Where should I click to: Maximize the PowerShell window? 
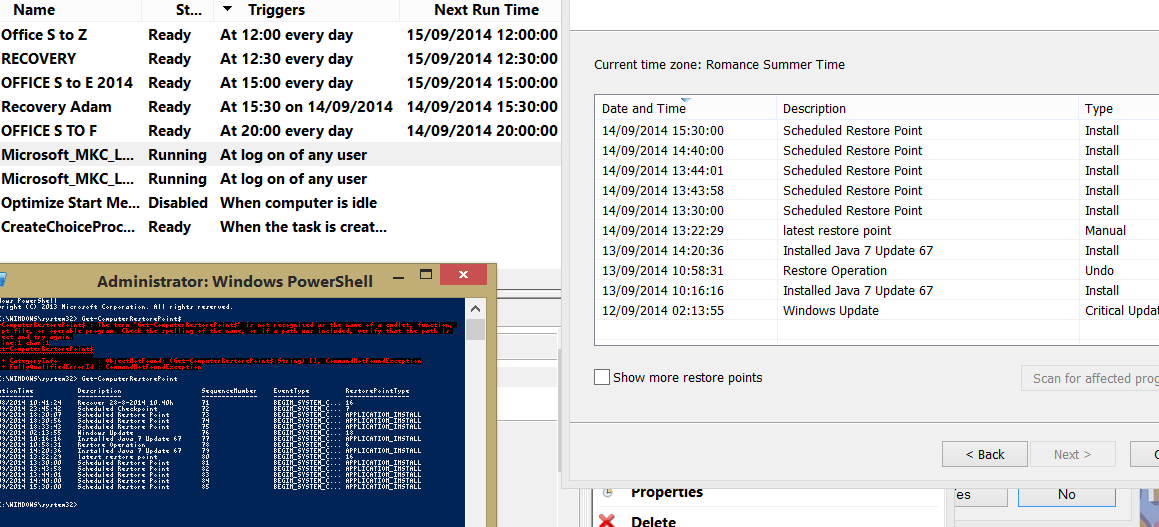(426, 275)
